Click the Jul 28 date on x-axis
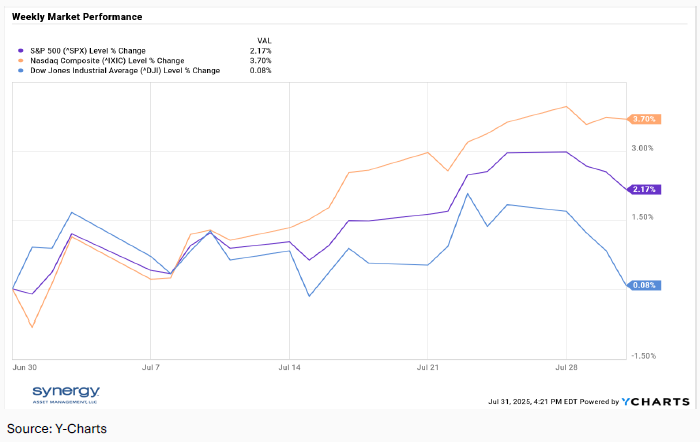 pos(567,367)
